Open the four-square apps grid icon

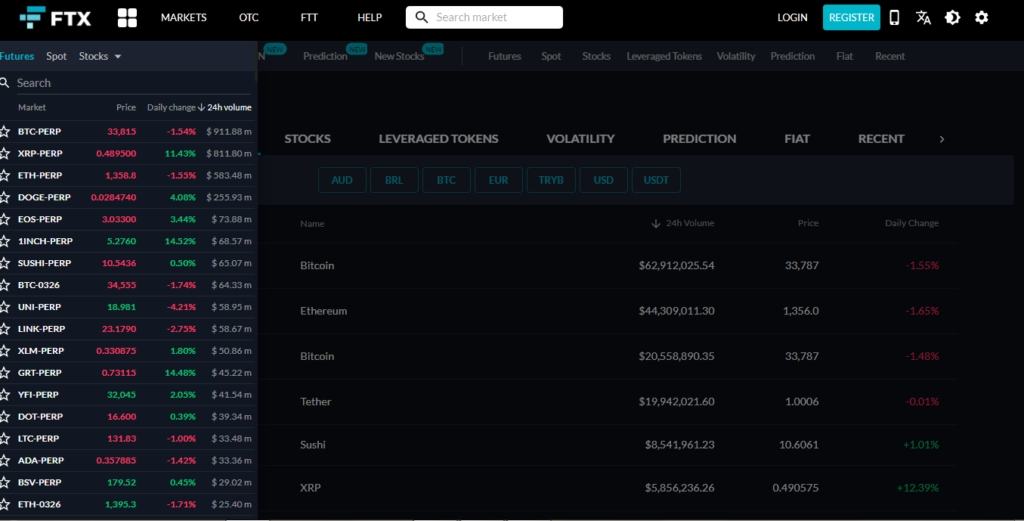pos(127,18)
